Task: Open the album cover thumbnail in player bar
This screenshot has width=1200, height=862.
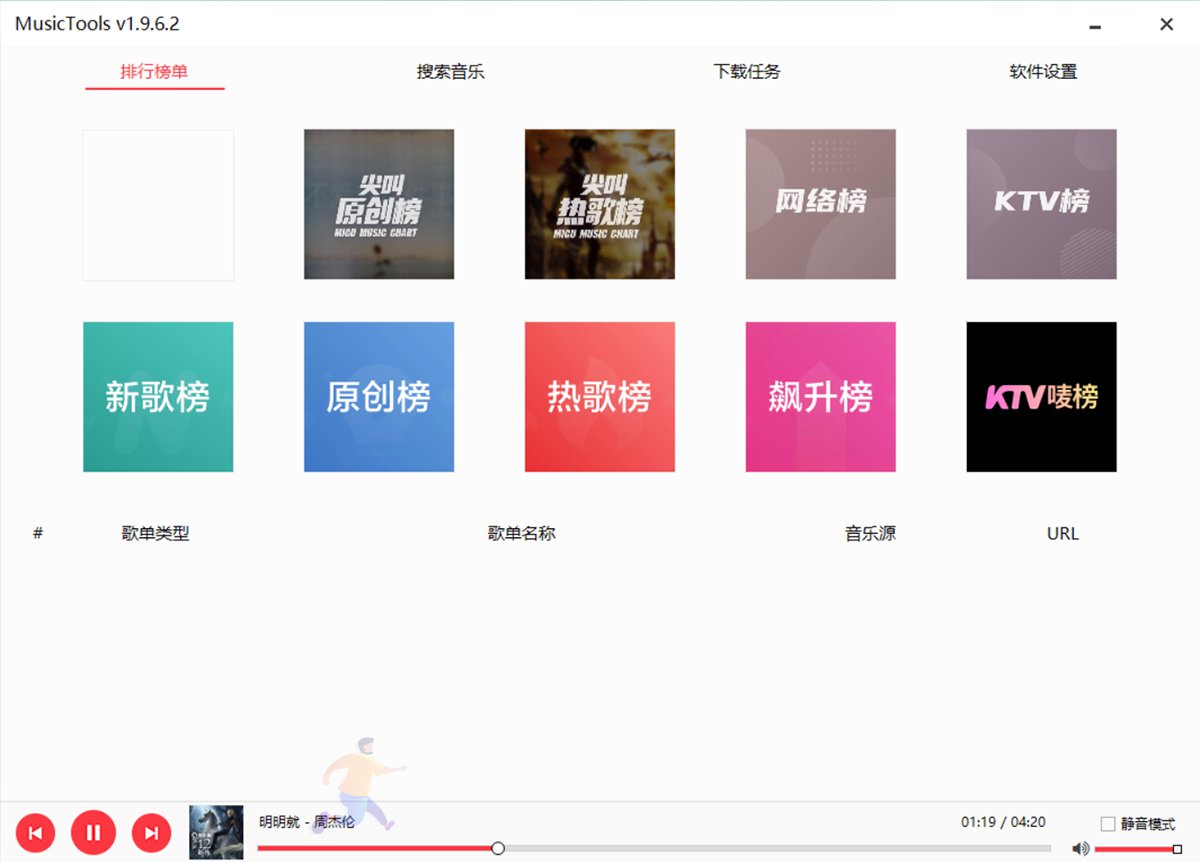Action: (x=216, y=832)
